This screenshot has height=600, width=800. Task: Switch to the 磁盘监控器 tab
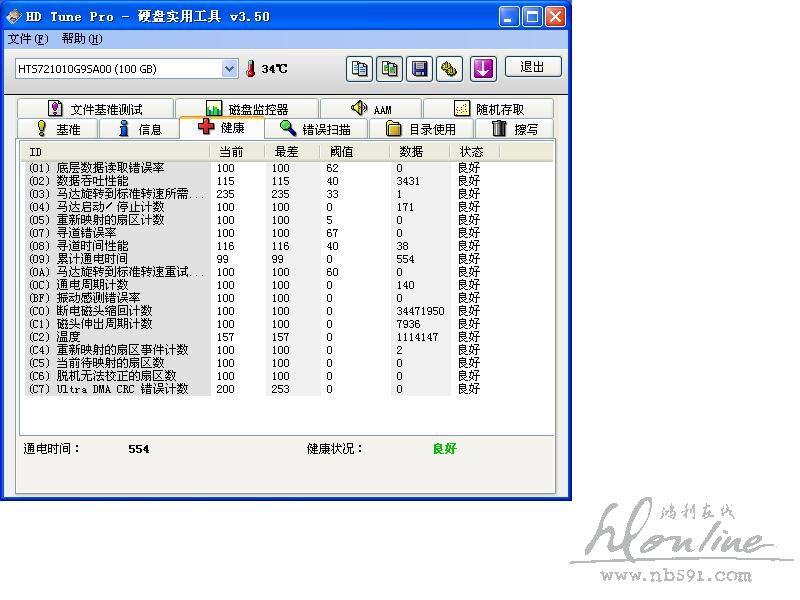click(247, 109)
